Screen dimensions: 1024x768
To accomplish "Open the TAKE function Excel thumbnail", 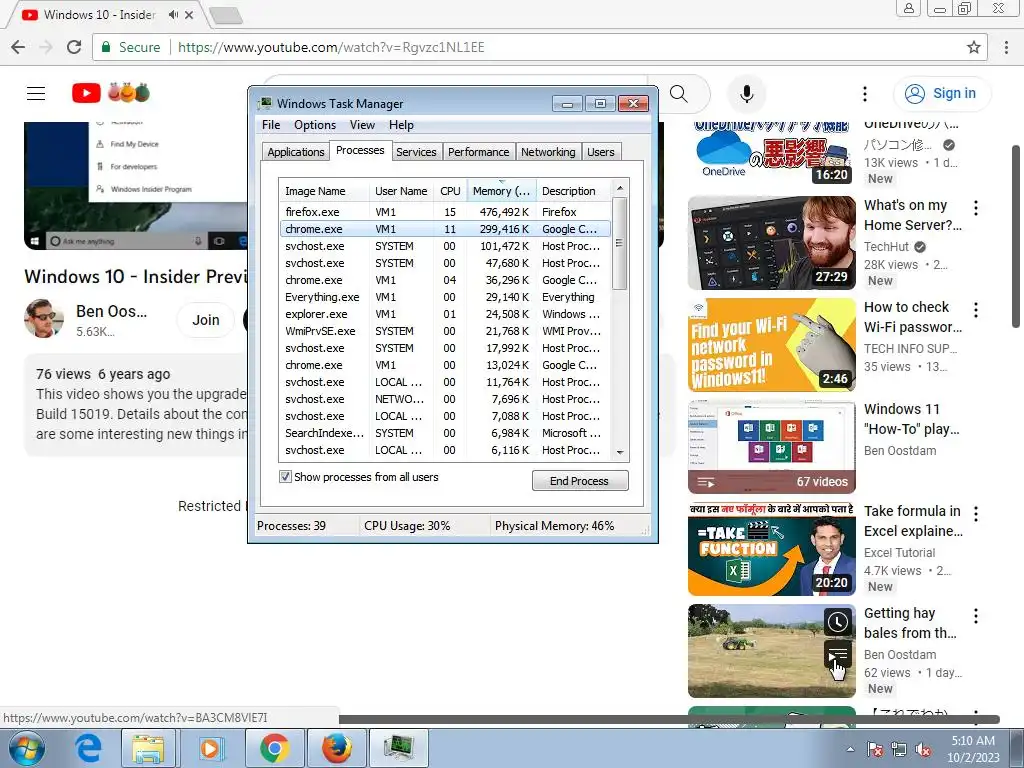I will click(771, 549).
